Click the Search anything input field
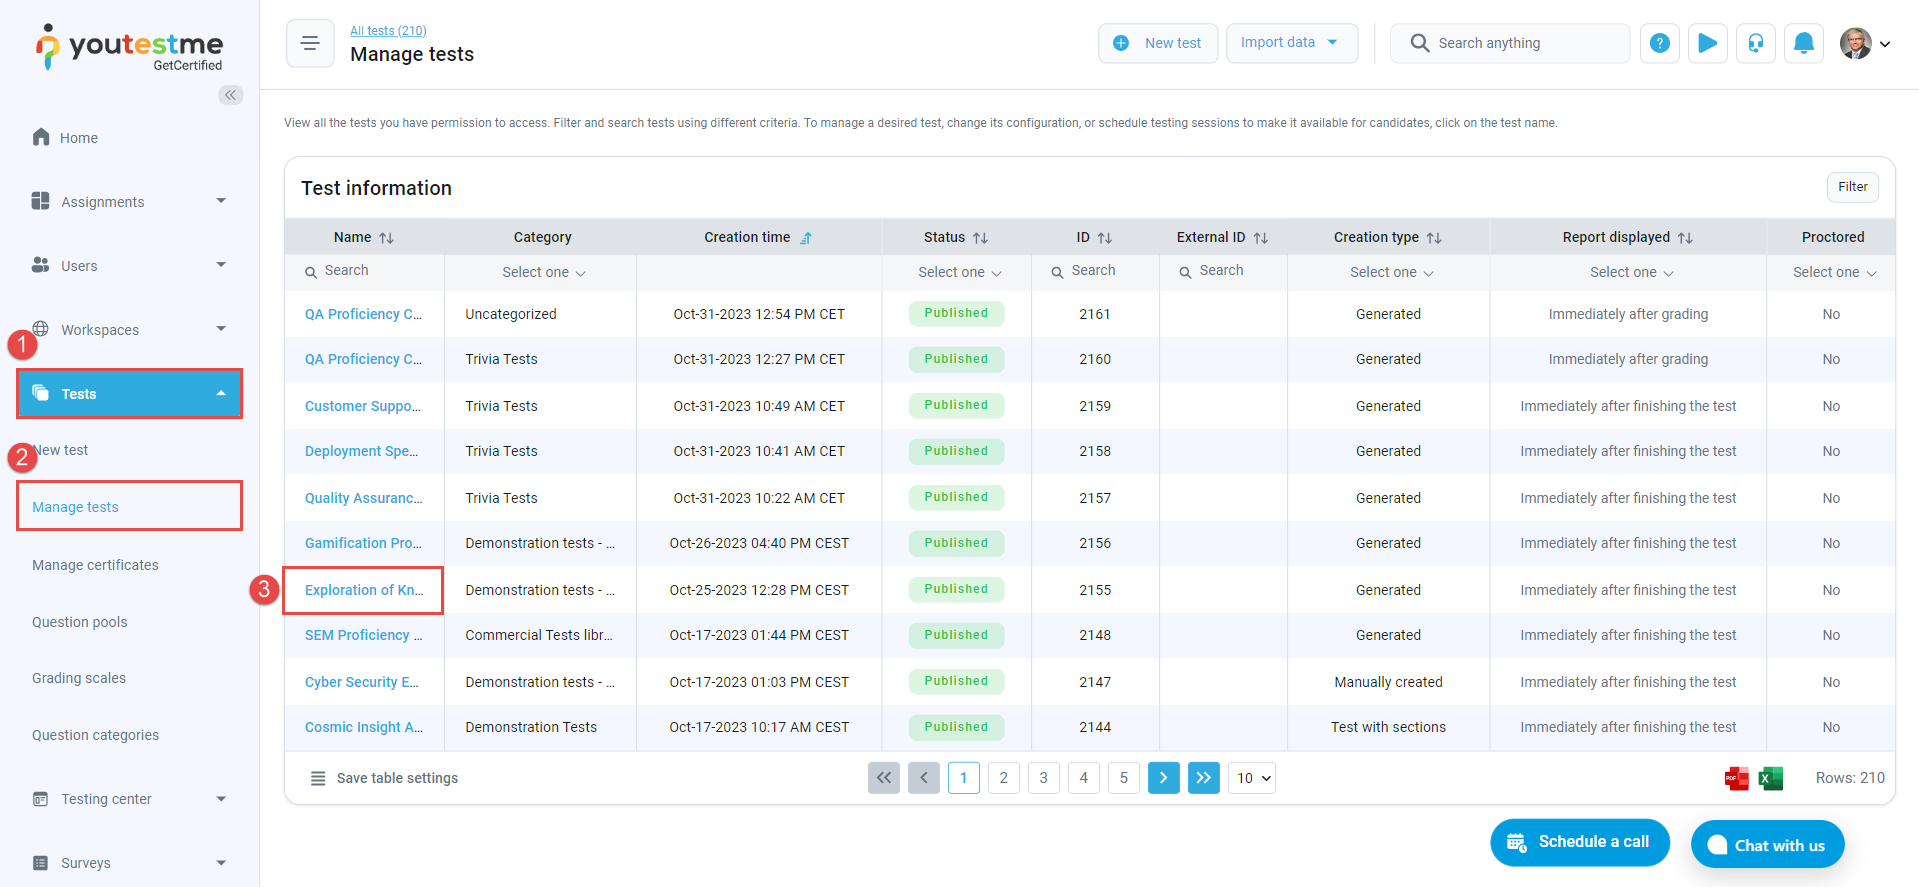 point(1510,43)
